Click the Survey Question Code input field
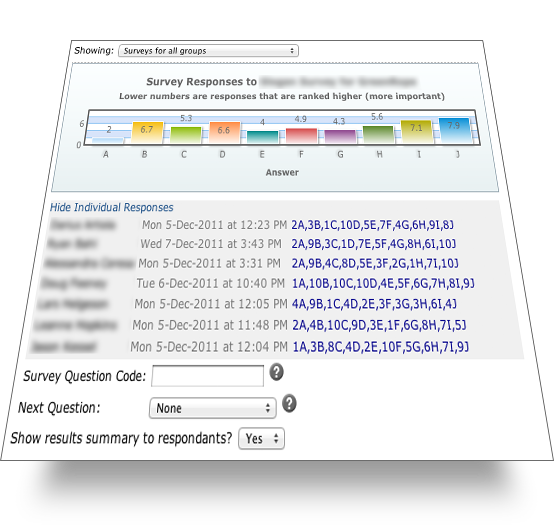The height and width of the screenshot is (526, 556). [207, 376]
